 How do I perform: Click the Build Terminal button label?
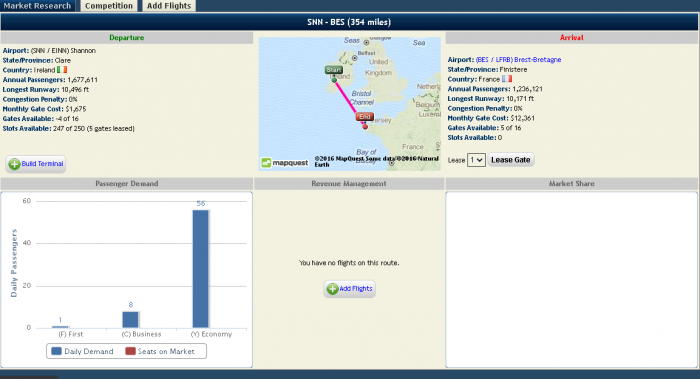(42, 164)
